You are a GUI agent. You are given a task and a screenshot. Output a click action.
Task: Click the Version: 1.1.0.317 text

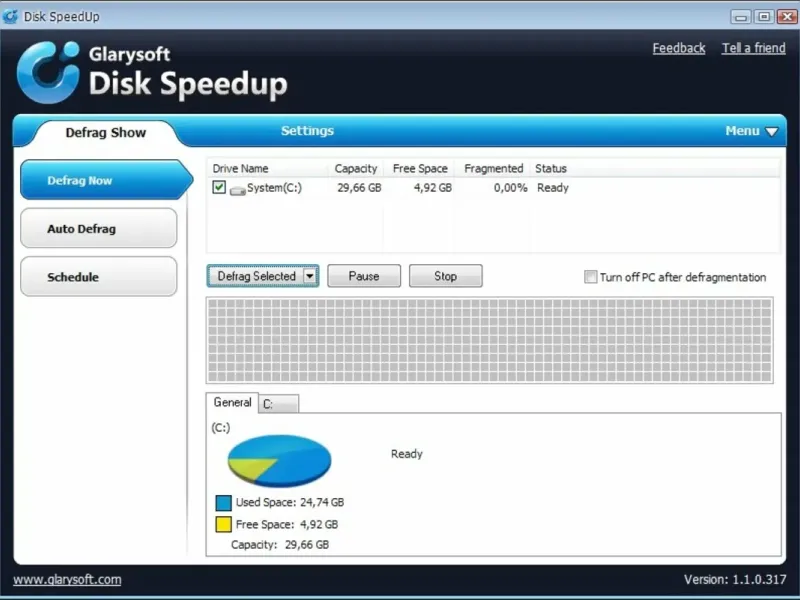click(x=735, y=580)
